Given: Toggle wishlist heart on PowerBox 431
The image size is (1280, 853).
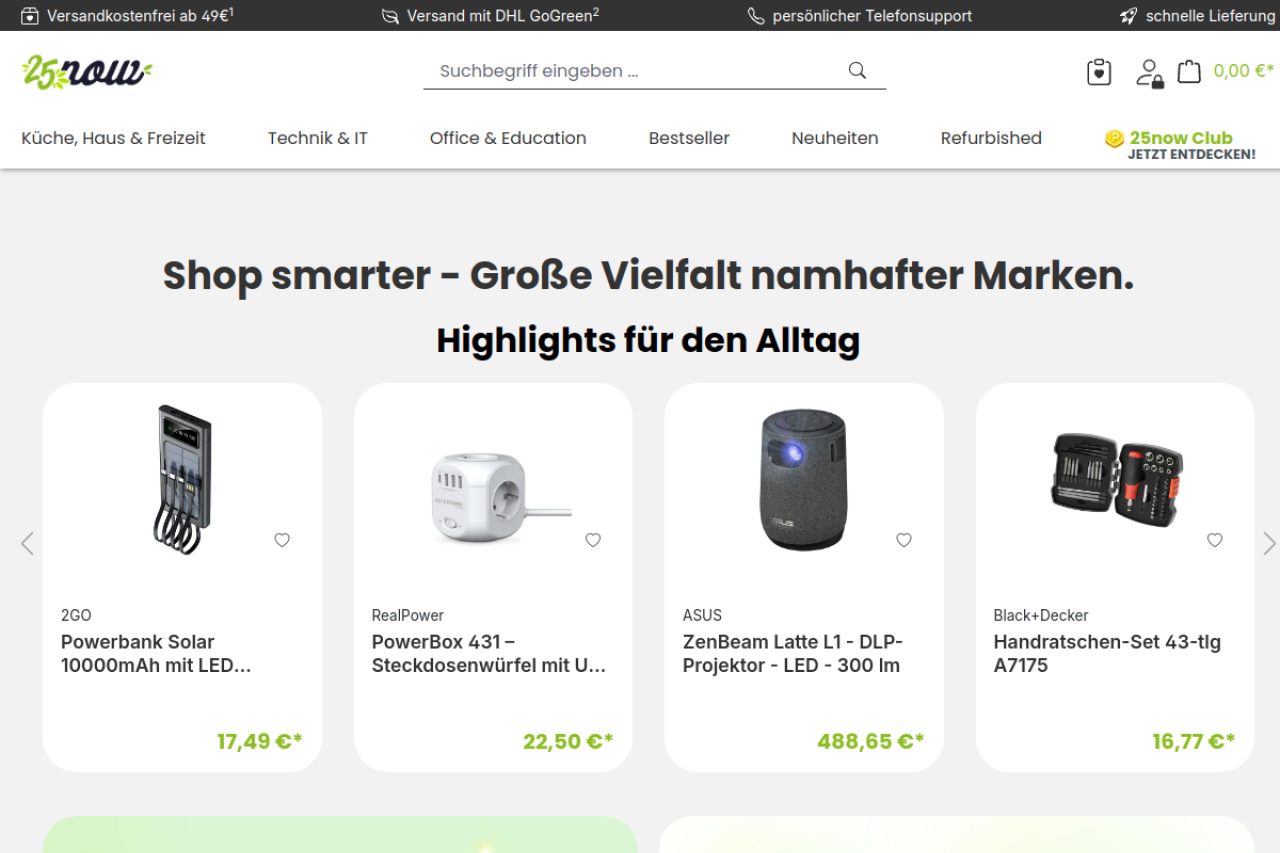Looking at the screenshot, I should [x=593, y=540].
